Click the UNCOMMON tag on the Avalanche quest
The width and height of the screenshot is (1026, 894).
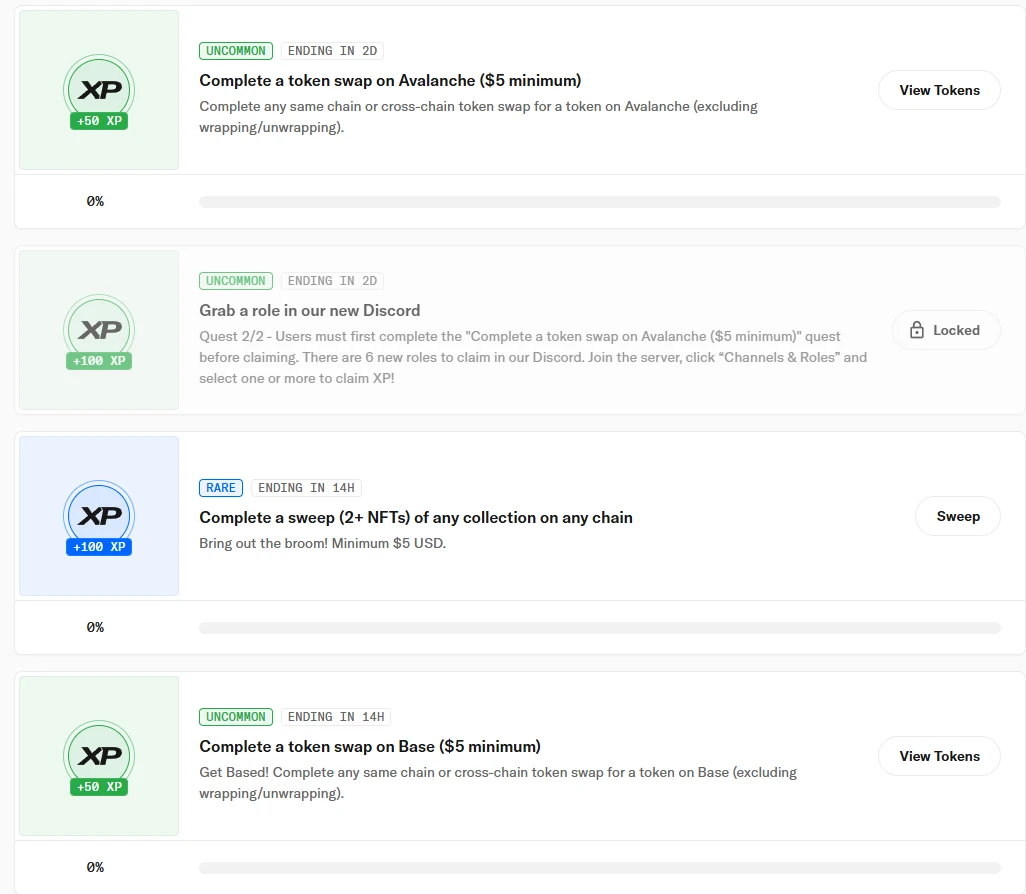coord(236,51)
